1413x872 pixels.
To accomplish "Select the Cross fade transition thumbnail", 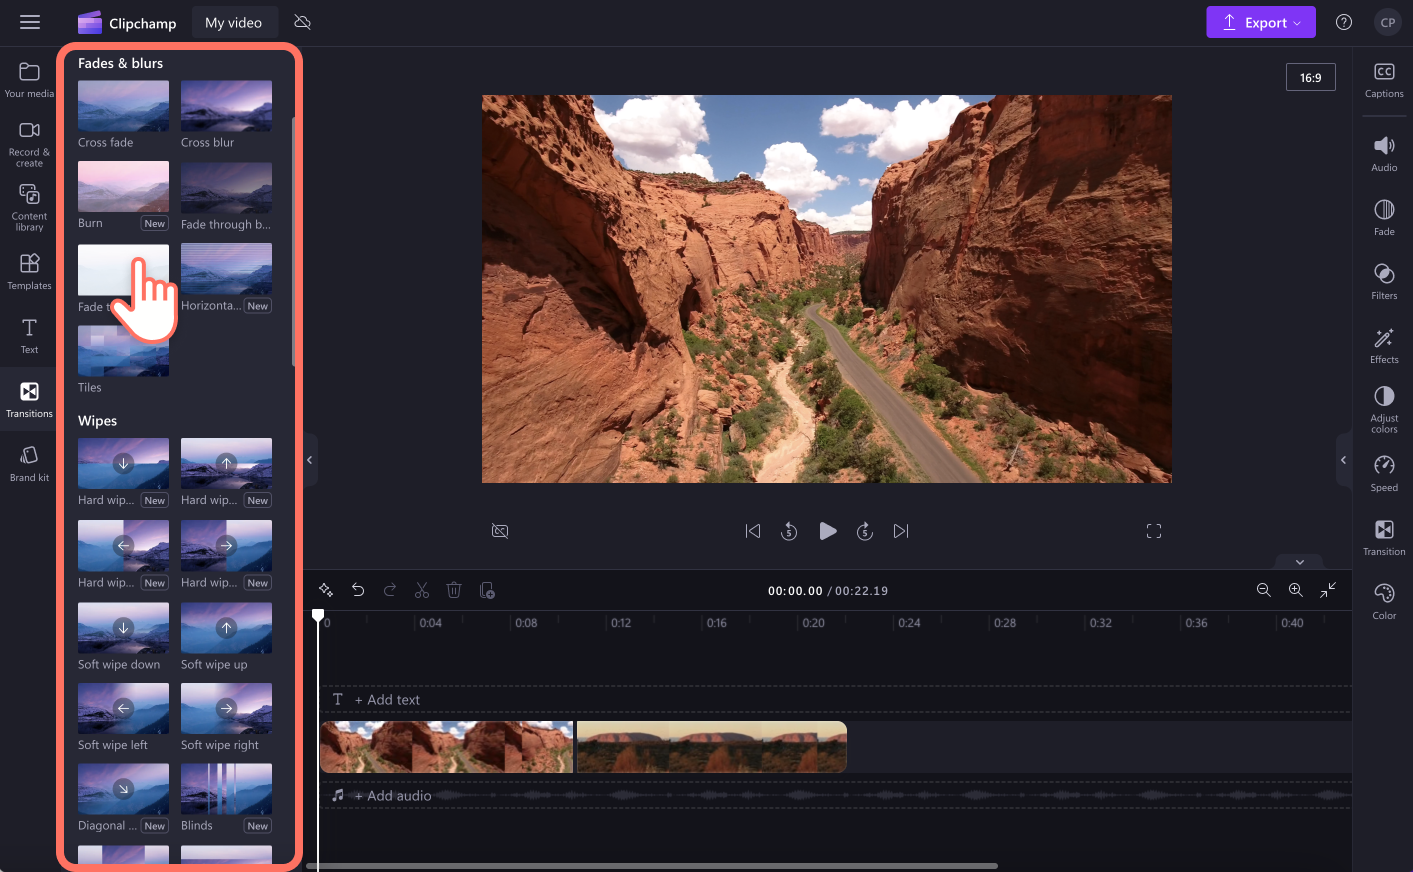I will point(123,106).
